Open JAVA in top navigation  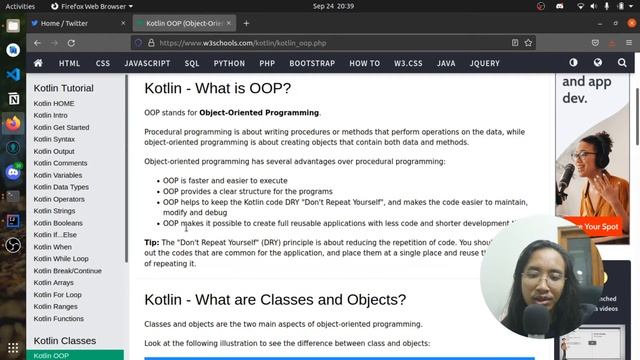[446, 63]
